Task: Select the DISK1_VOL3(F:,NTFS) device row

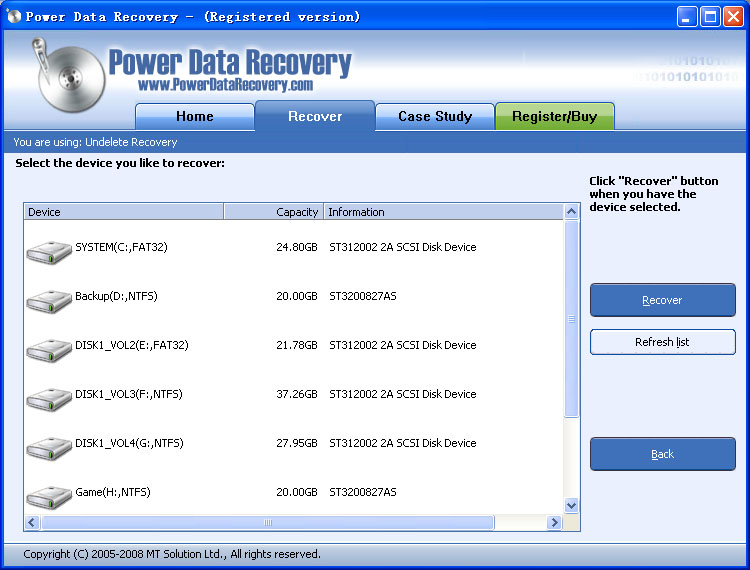Action: click(294, 400)
